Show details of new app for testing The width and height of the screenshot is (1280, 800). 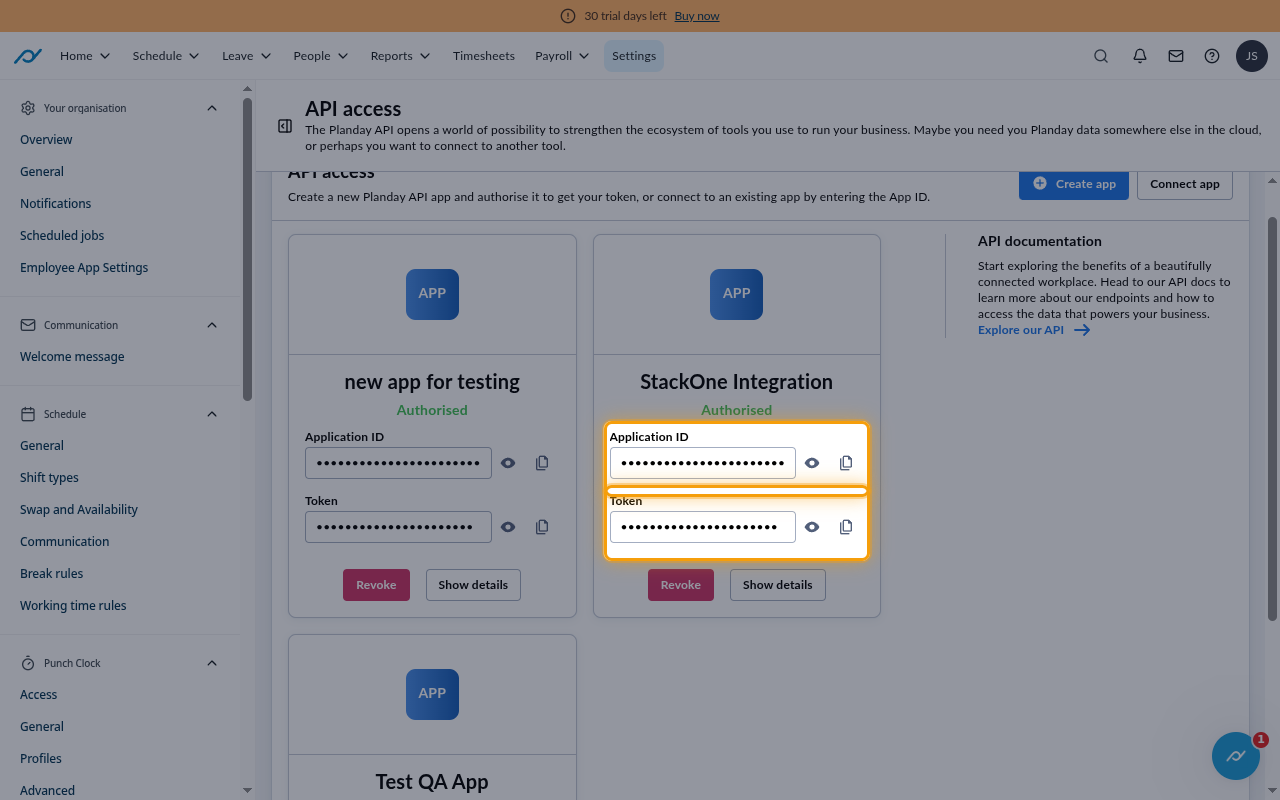click(x=473, y=585)
